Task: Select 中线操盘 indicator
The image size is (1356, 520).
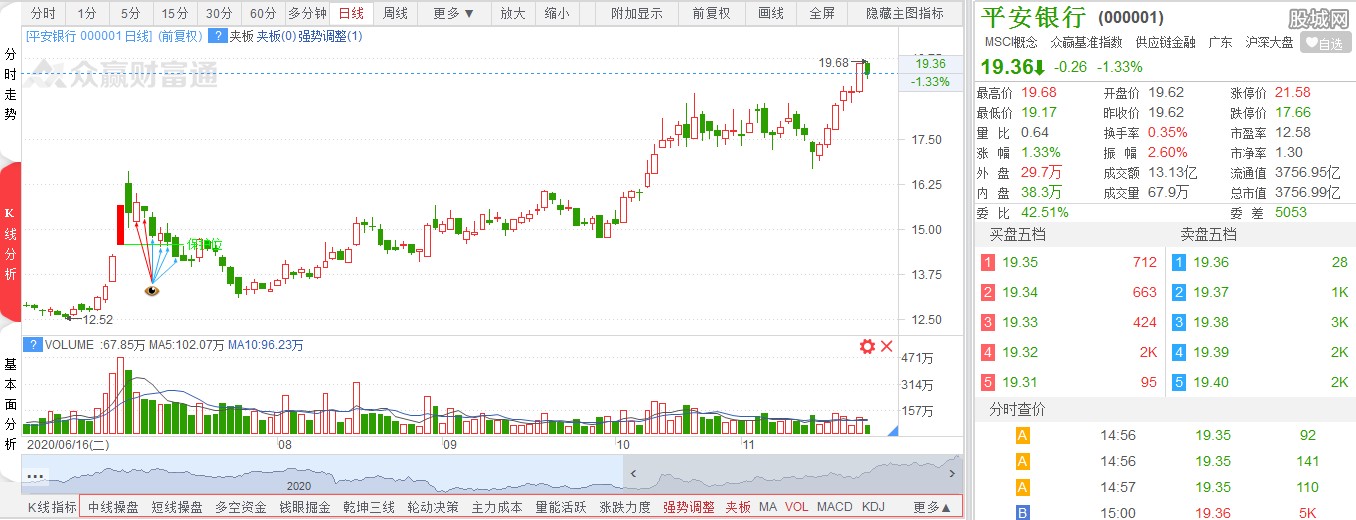Action: tap(113, 507)
